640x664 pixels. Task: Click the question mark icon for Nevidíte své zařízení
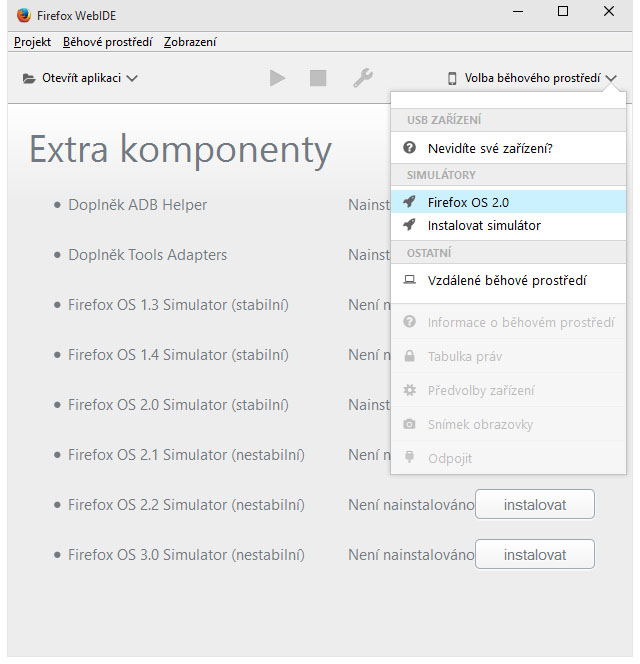click(x=409, y=148)
